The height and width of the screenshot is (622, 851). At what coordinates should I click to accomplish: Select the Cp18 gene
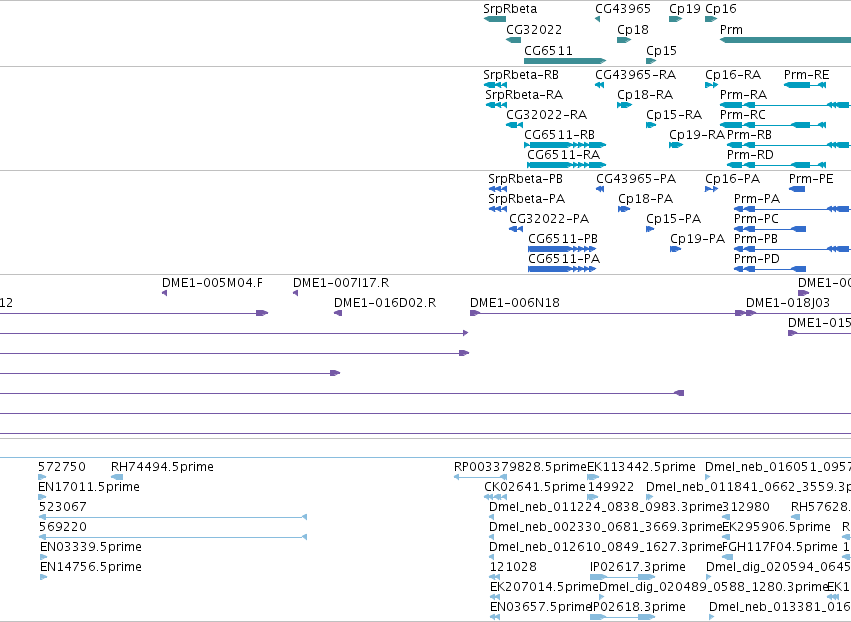tap(624, 40)
